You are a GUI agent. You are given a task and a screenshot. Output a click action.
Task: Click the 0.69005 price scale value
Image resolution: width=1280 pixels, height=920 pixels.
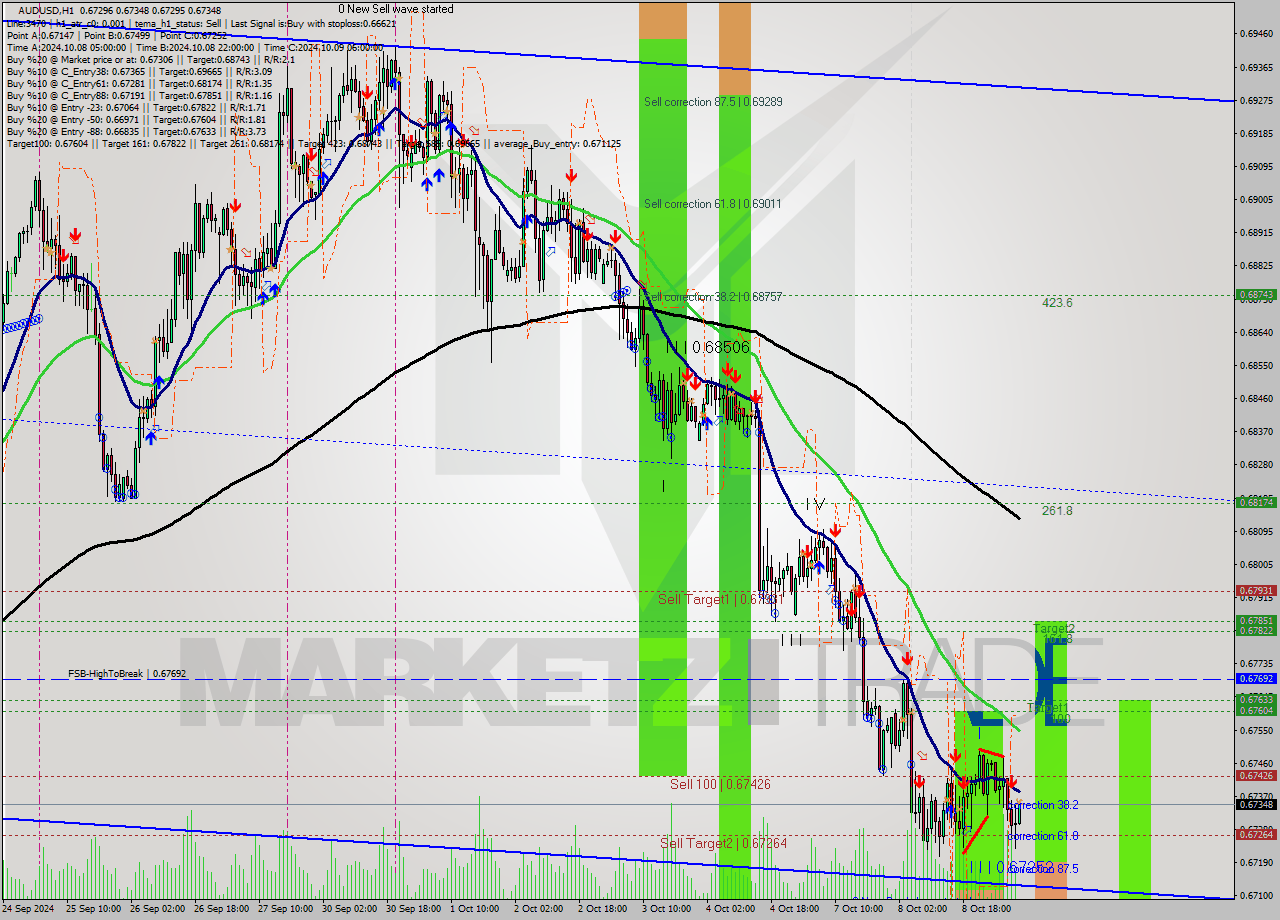tap(1257, 199)
